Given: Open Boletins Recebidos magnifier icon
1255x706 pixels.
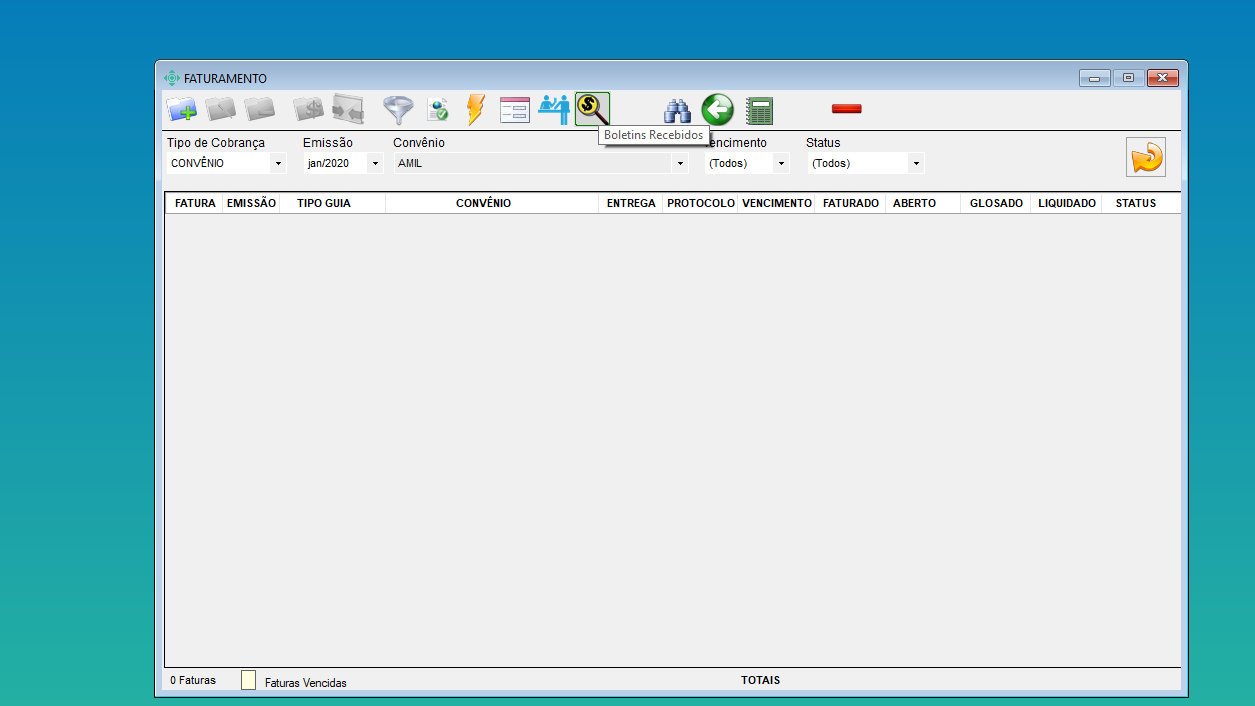Looking at the screenshot, I should point(592,109).
